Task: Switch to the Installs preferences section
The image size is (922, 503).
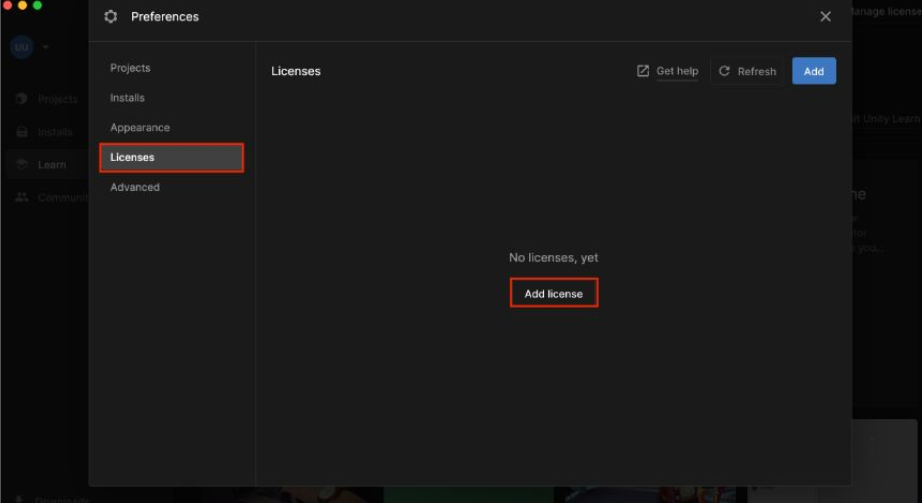Action: [127, 98]
